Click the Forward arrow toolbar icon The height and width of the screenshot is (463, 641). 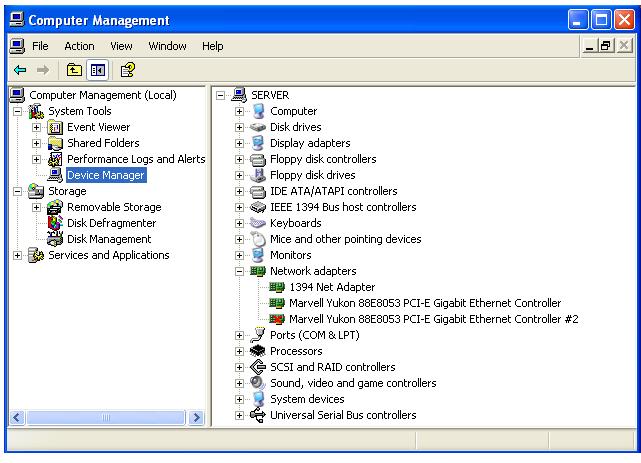(43, 70)
